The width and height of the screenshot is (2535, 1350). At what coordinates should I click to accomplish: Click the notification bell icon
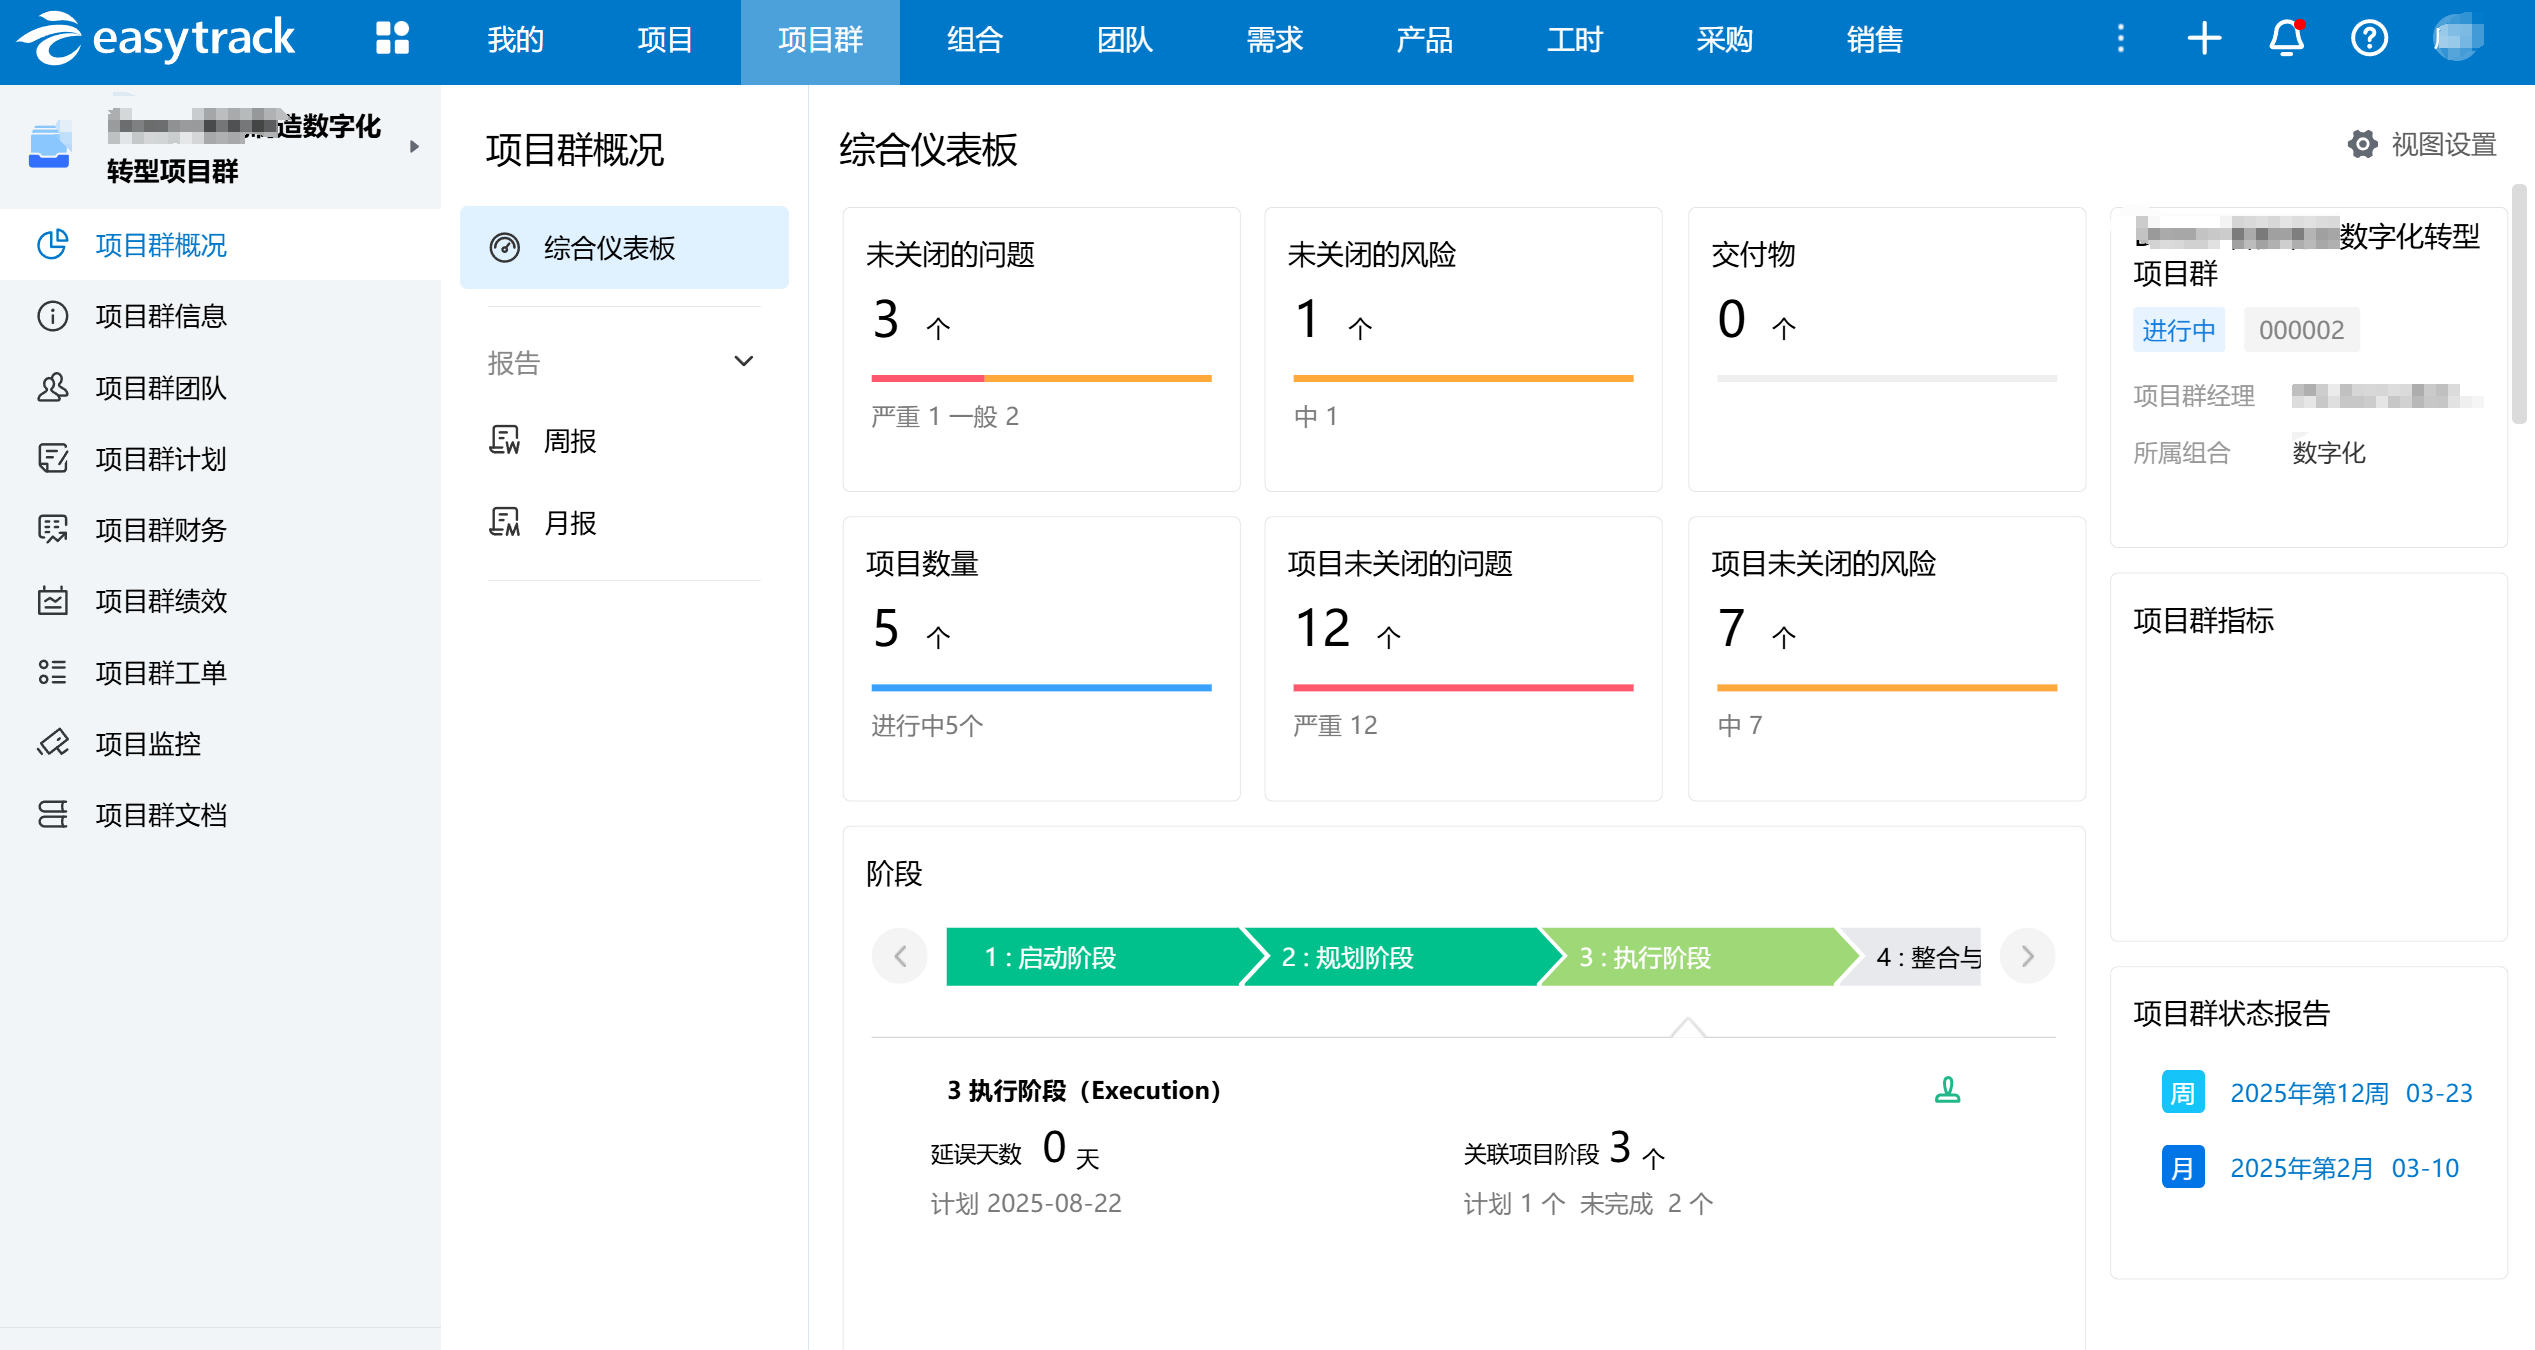[x=2286, y=39]
